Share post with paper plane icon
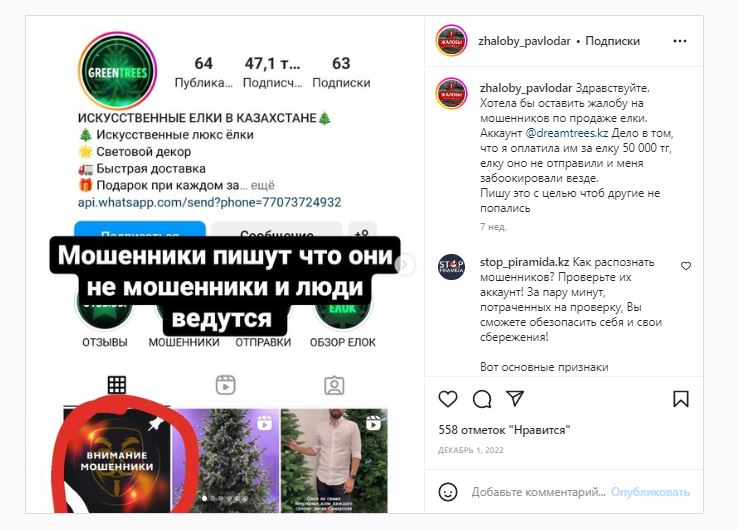 coord(515,399)
